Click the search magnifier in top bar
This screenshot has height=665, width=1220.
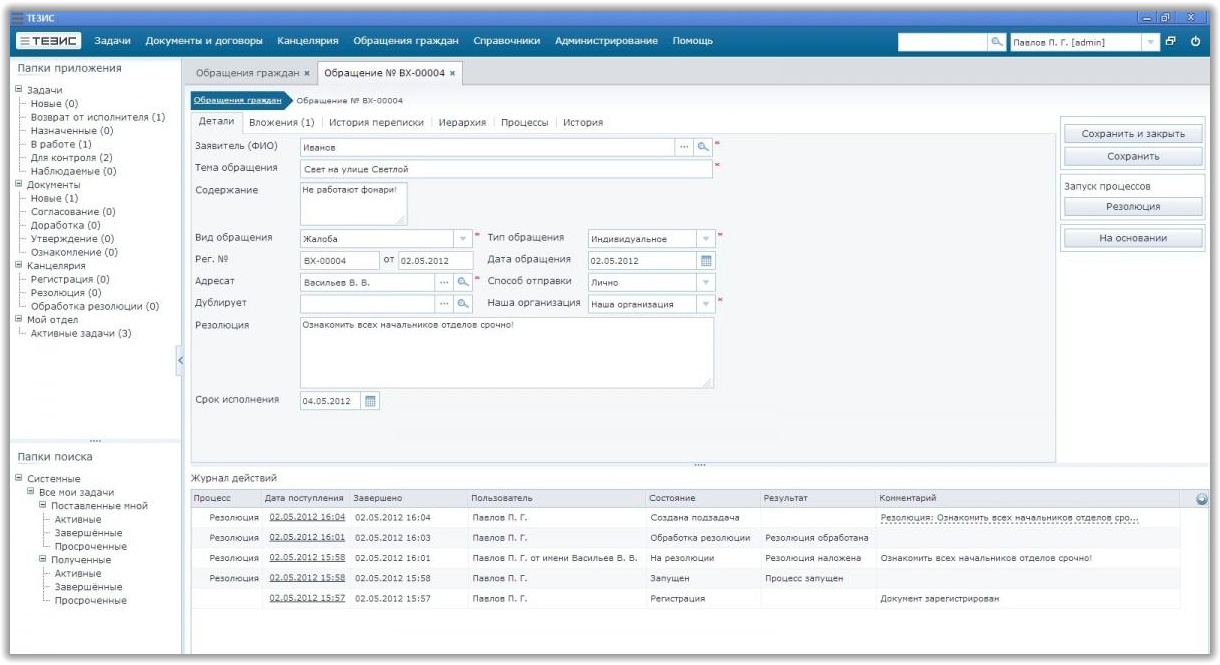[x=996, y=42]
